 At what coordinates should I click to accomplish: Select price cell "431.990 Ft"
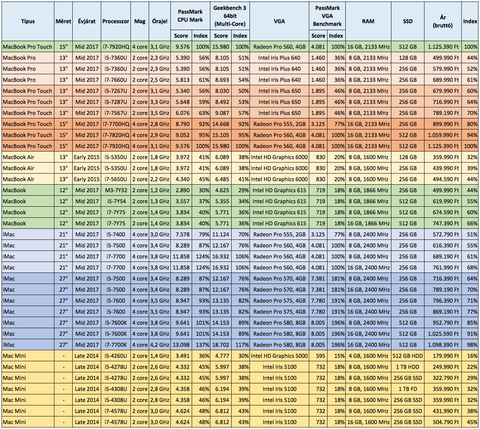[443, 411]
